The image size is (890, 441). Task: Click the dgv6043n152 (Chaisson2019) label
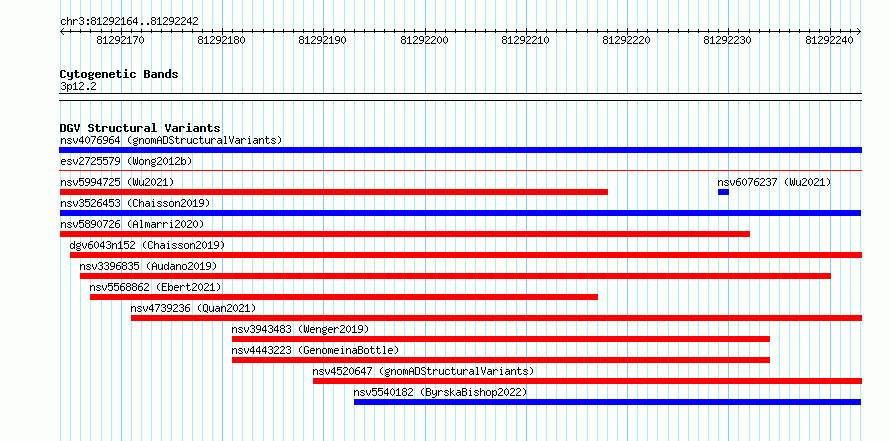pos(148,245)
